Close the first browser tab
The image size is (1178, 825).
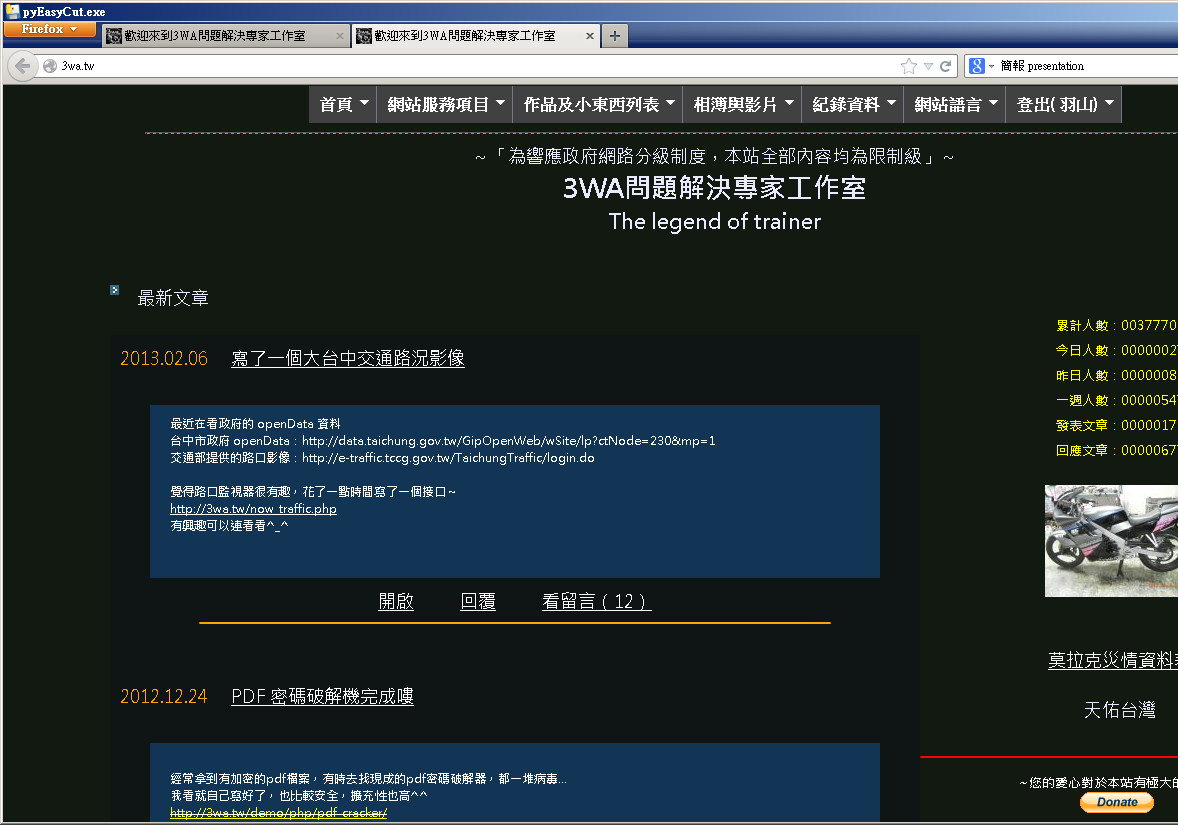point(340,36)
